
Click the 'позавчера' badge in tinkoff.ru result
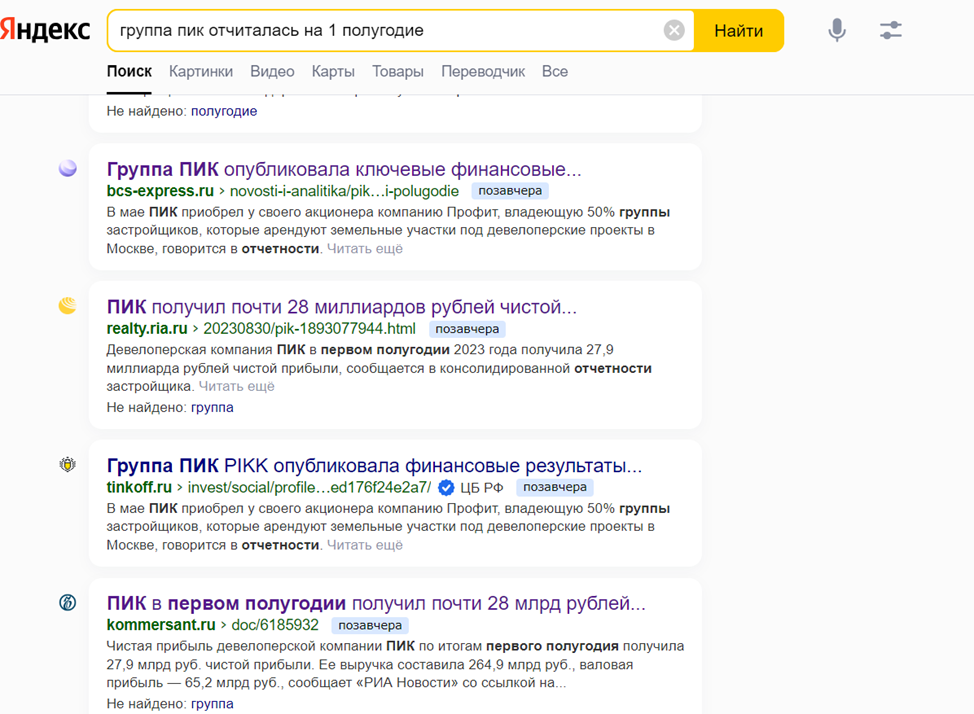(555, 487)
